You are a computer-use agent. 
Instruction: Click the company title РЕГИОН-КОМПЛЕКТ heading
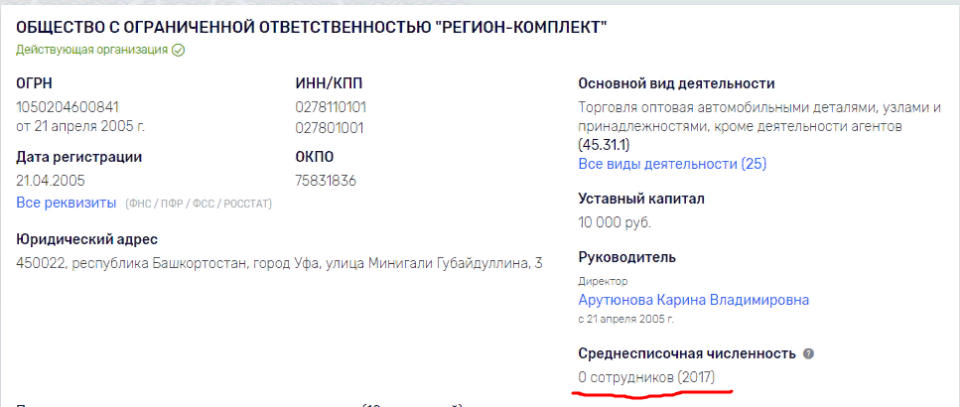[312, 27]
